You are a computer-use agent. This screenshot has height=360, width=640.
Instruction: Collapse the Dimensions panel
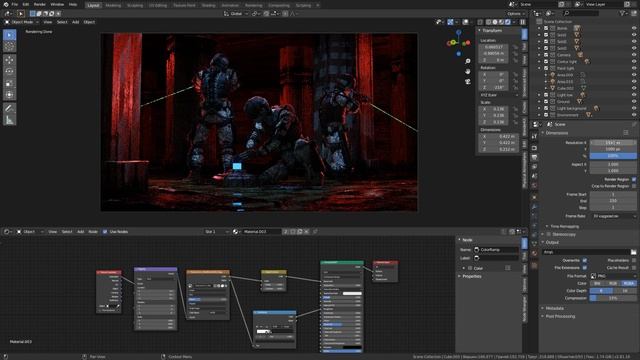(556, 133)
